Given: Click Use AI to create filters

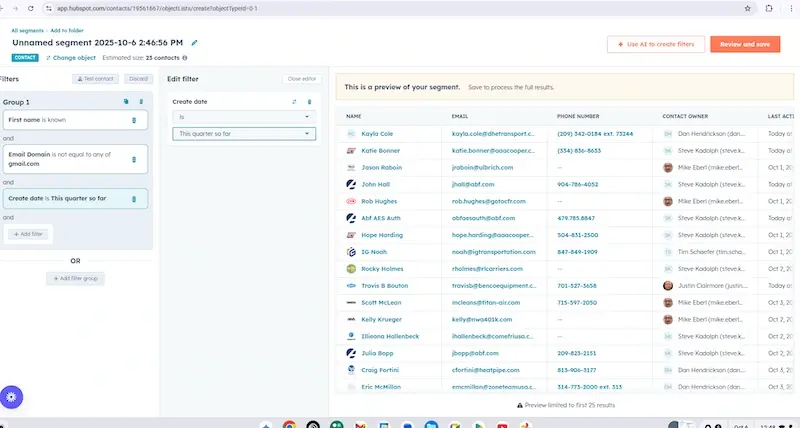Looking at the screenshot, I should click(x=656, y=44).
